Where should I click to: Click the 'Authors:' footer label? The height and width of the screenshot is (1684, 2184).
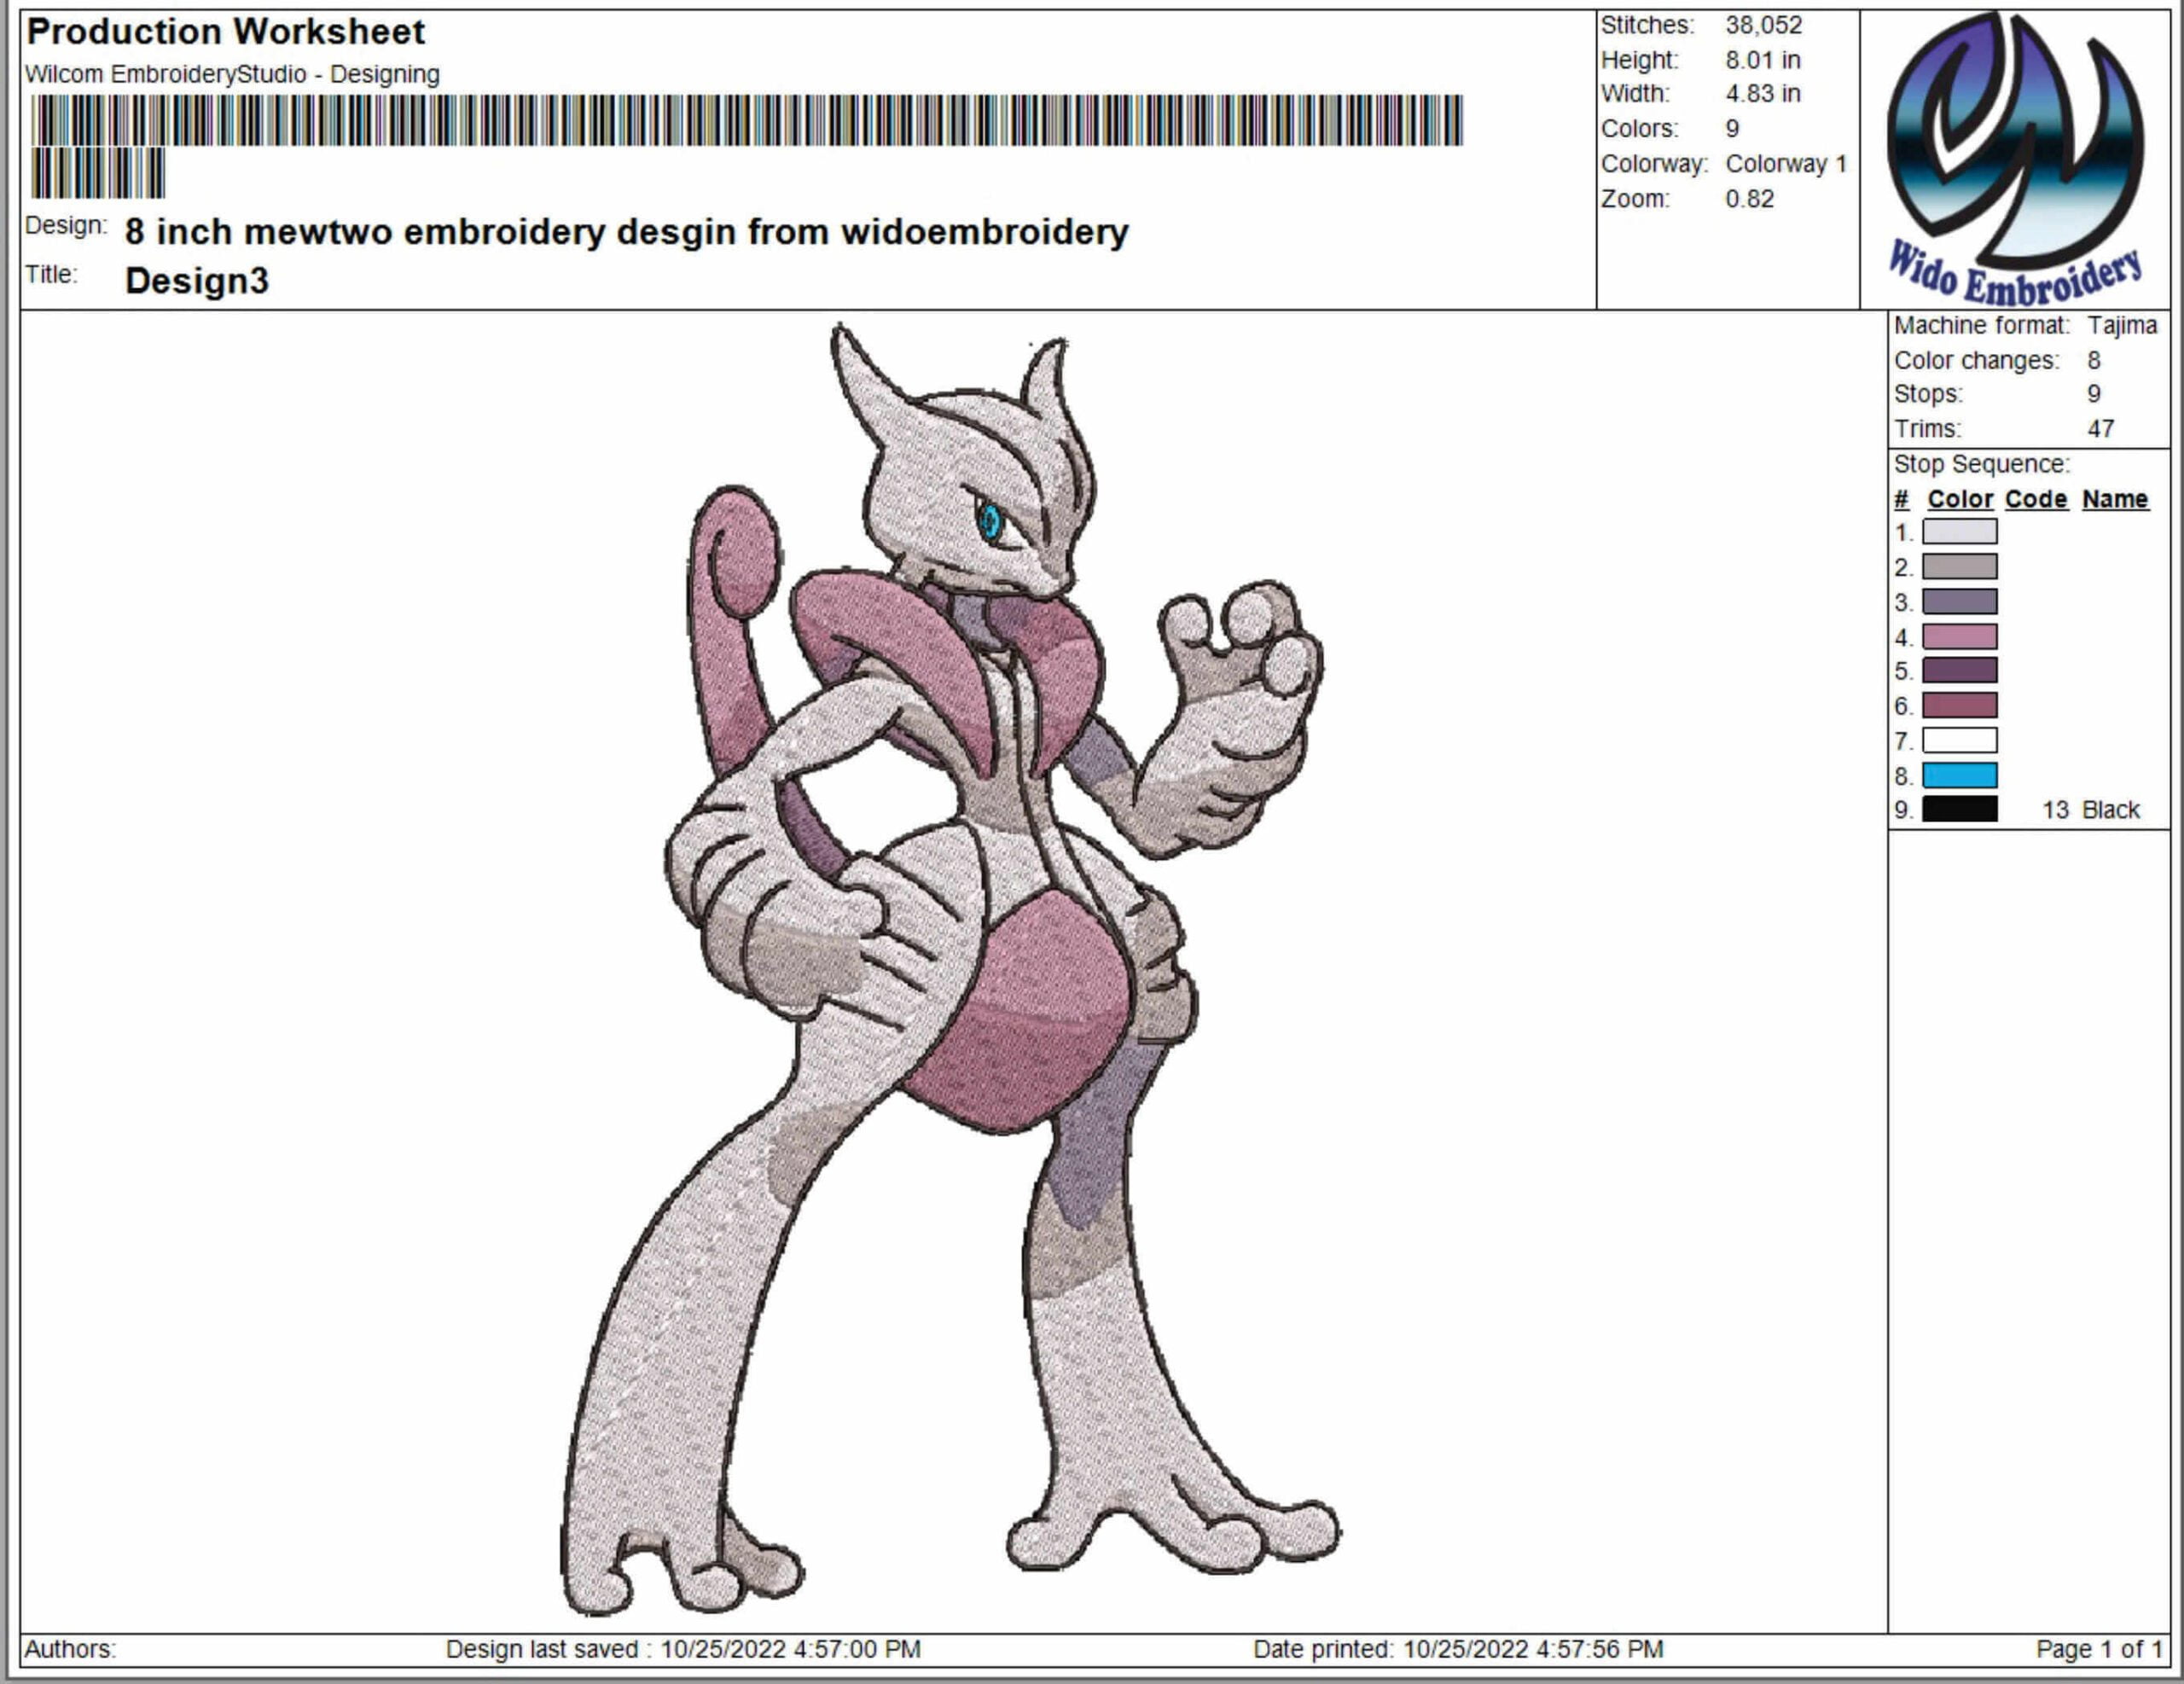70,1649
